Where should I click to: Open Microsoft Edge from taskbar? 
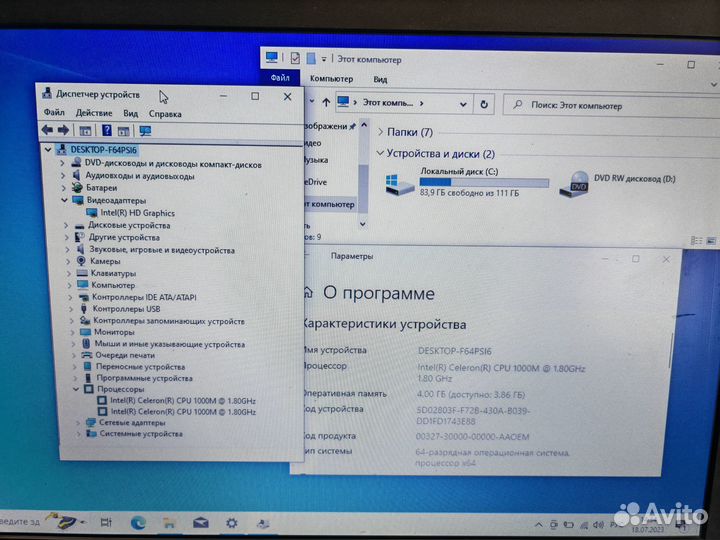138,522
